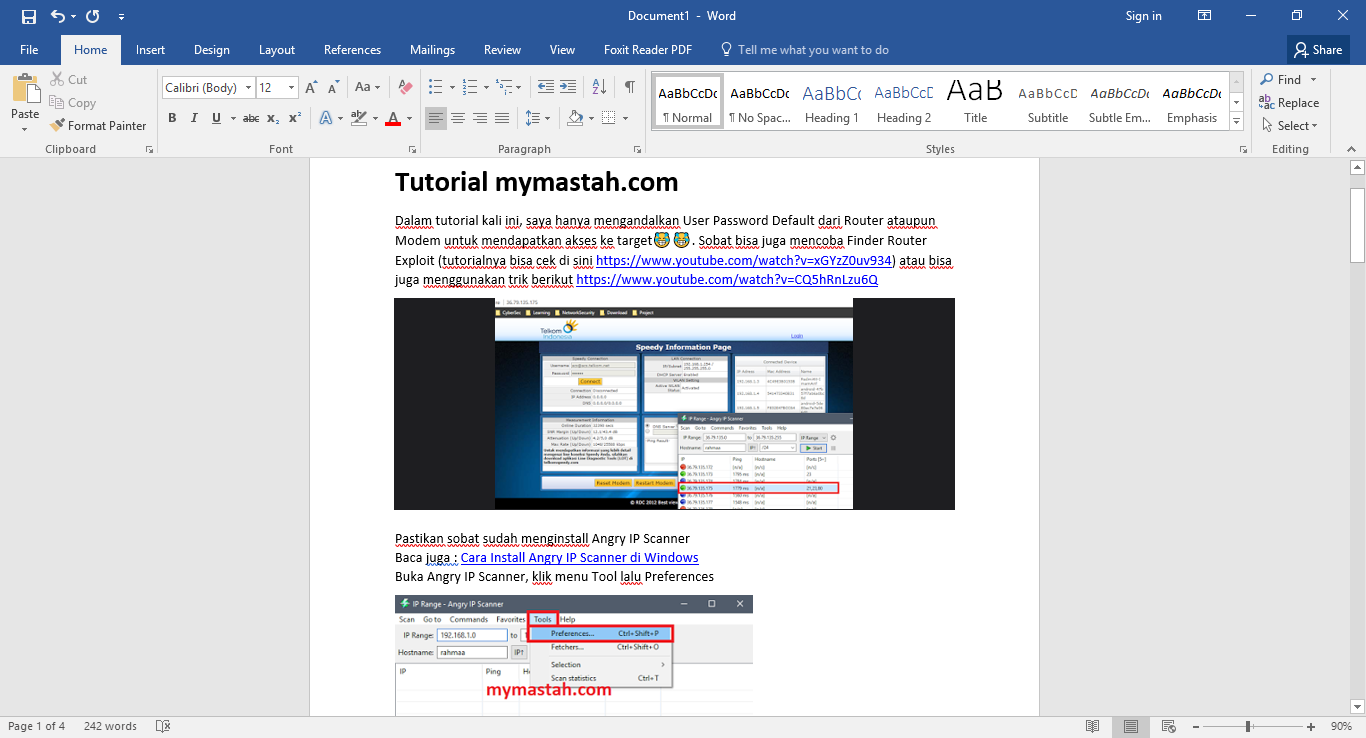This screenshot has width=1366, height=738.
Task: Toggle Print Layout view in status bar
Action: pos(1131,726)
